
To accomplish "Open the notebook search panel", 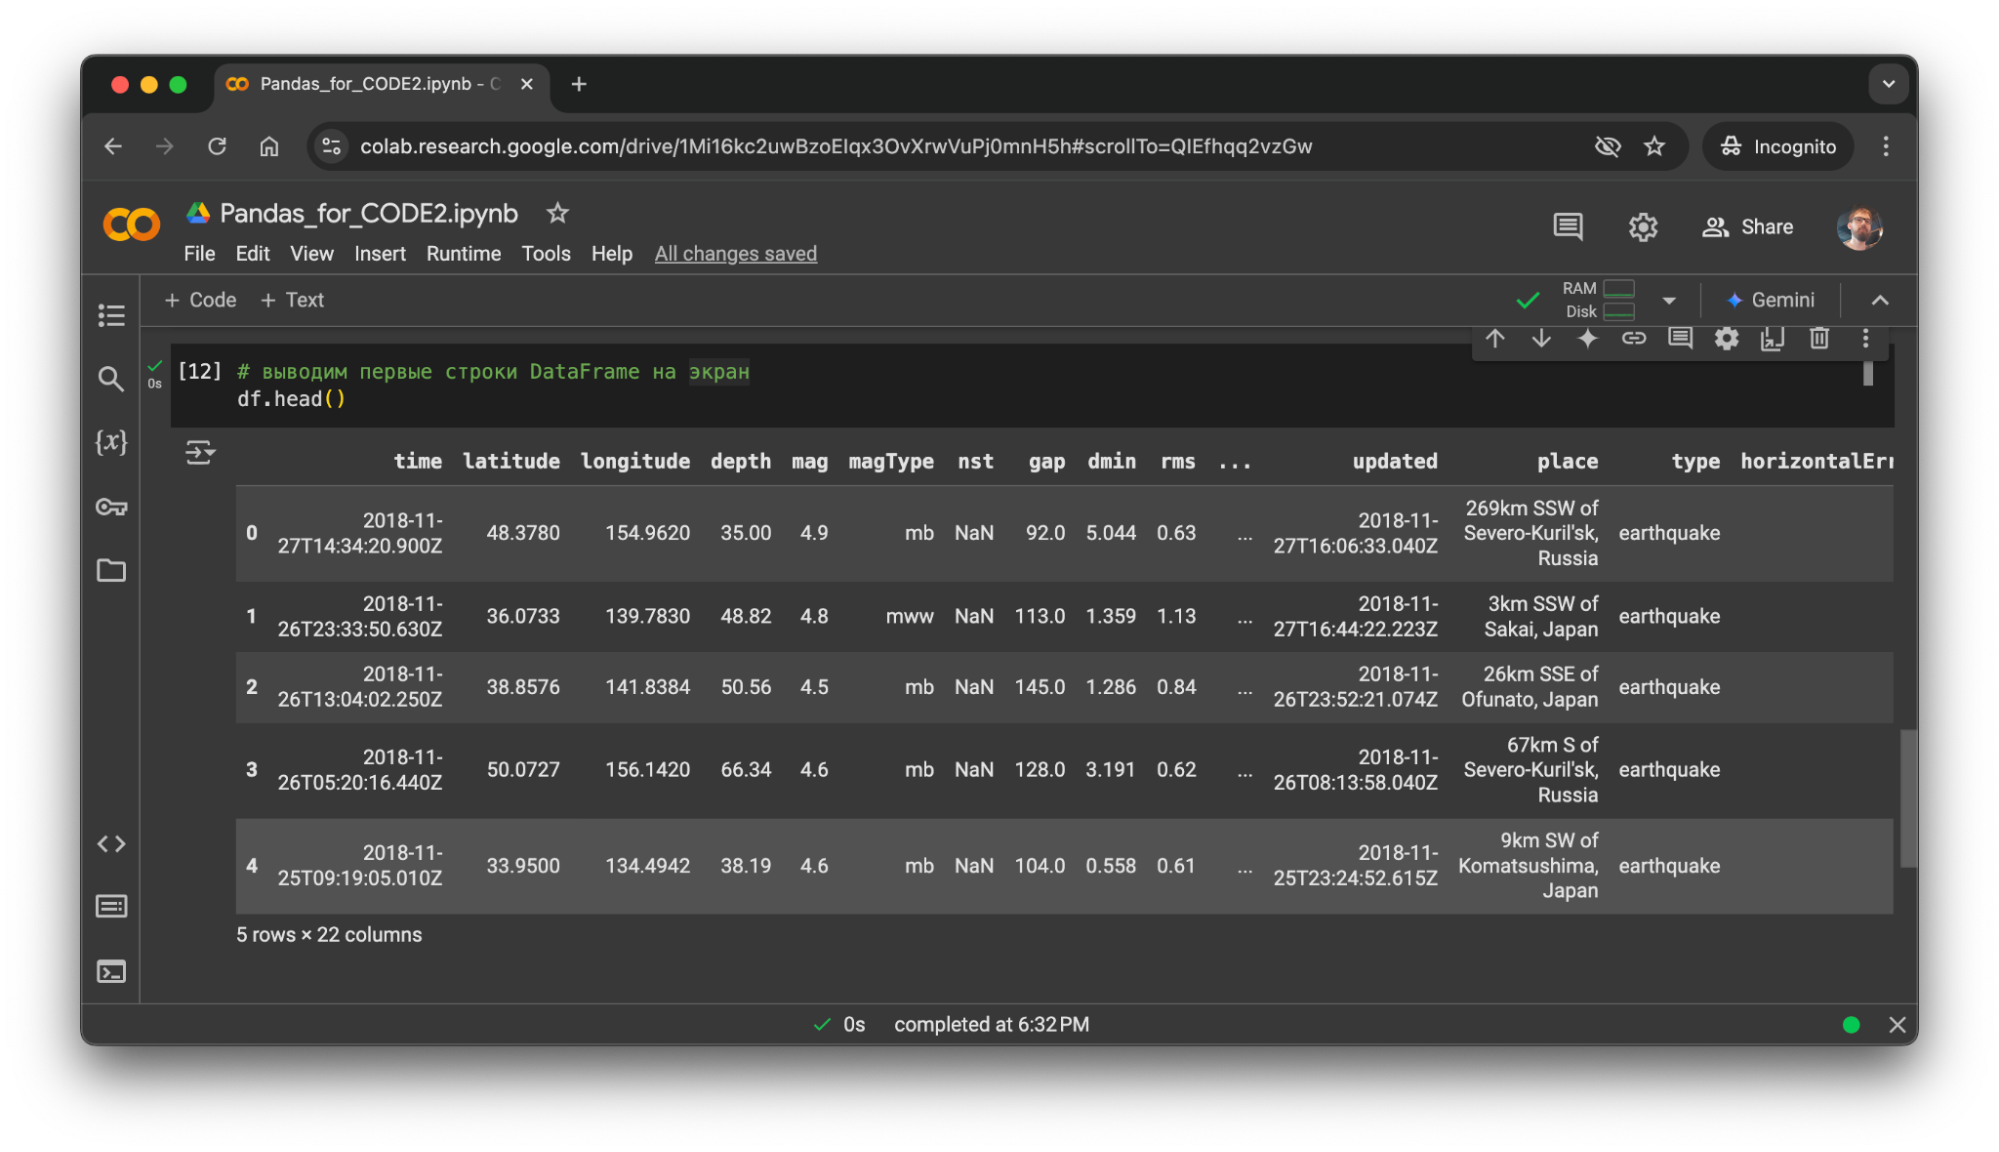I will (111, 379).
